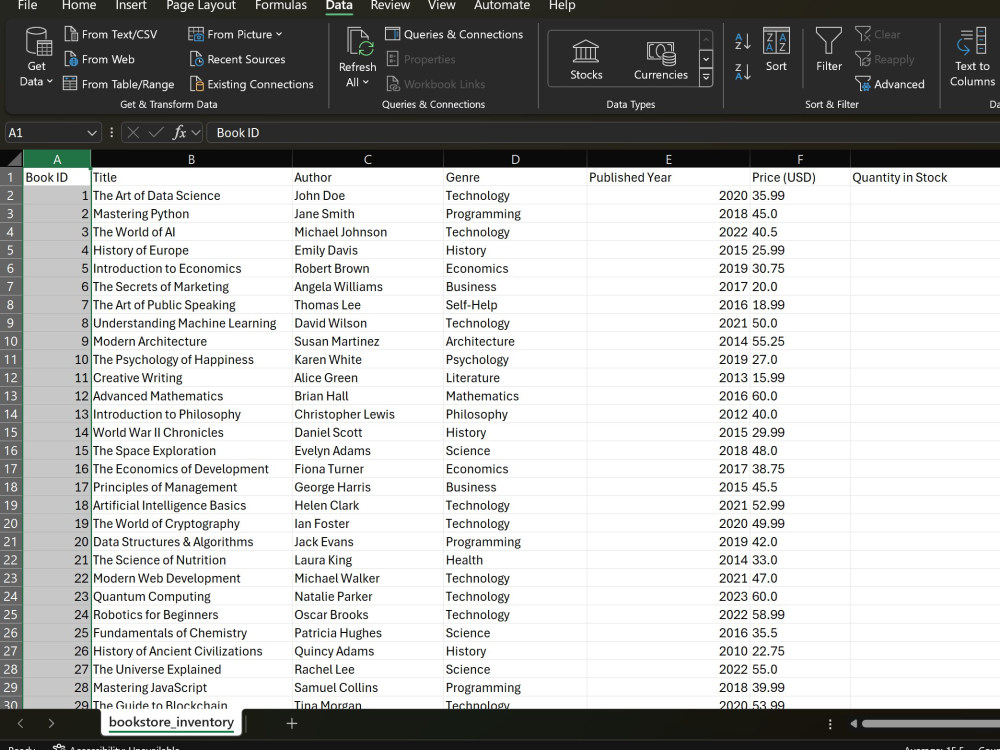Select the cell 'Quantum Computing'
1000x750 pixels.
click(191, 596)
